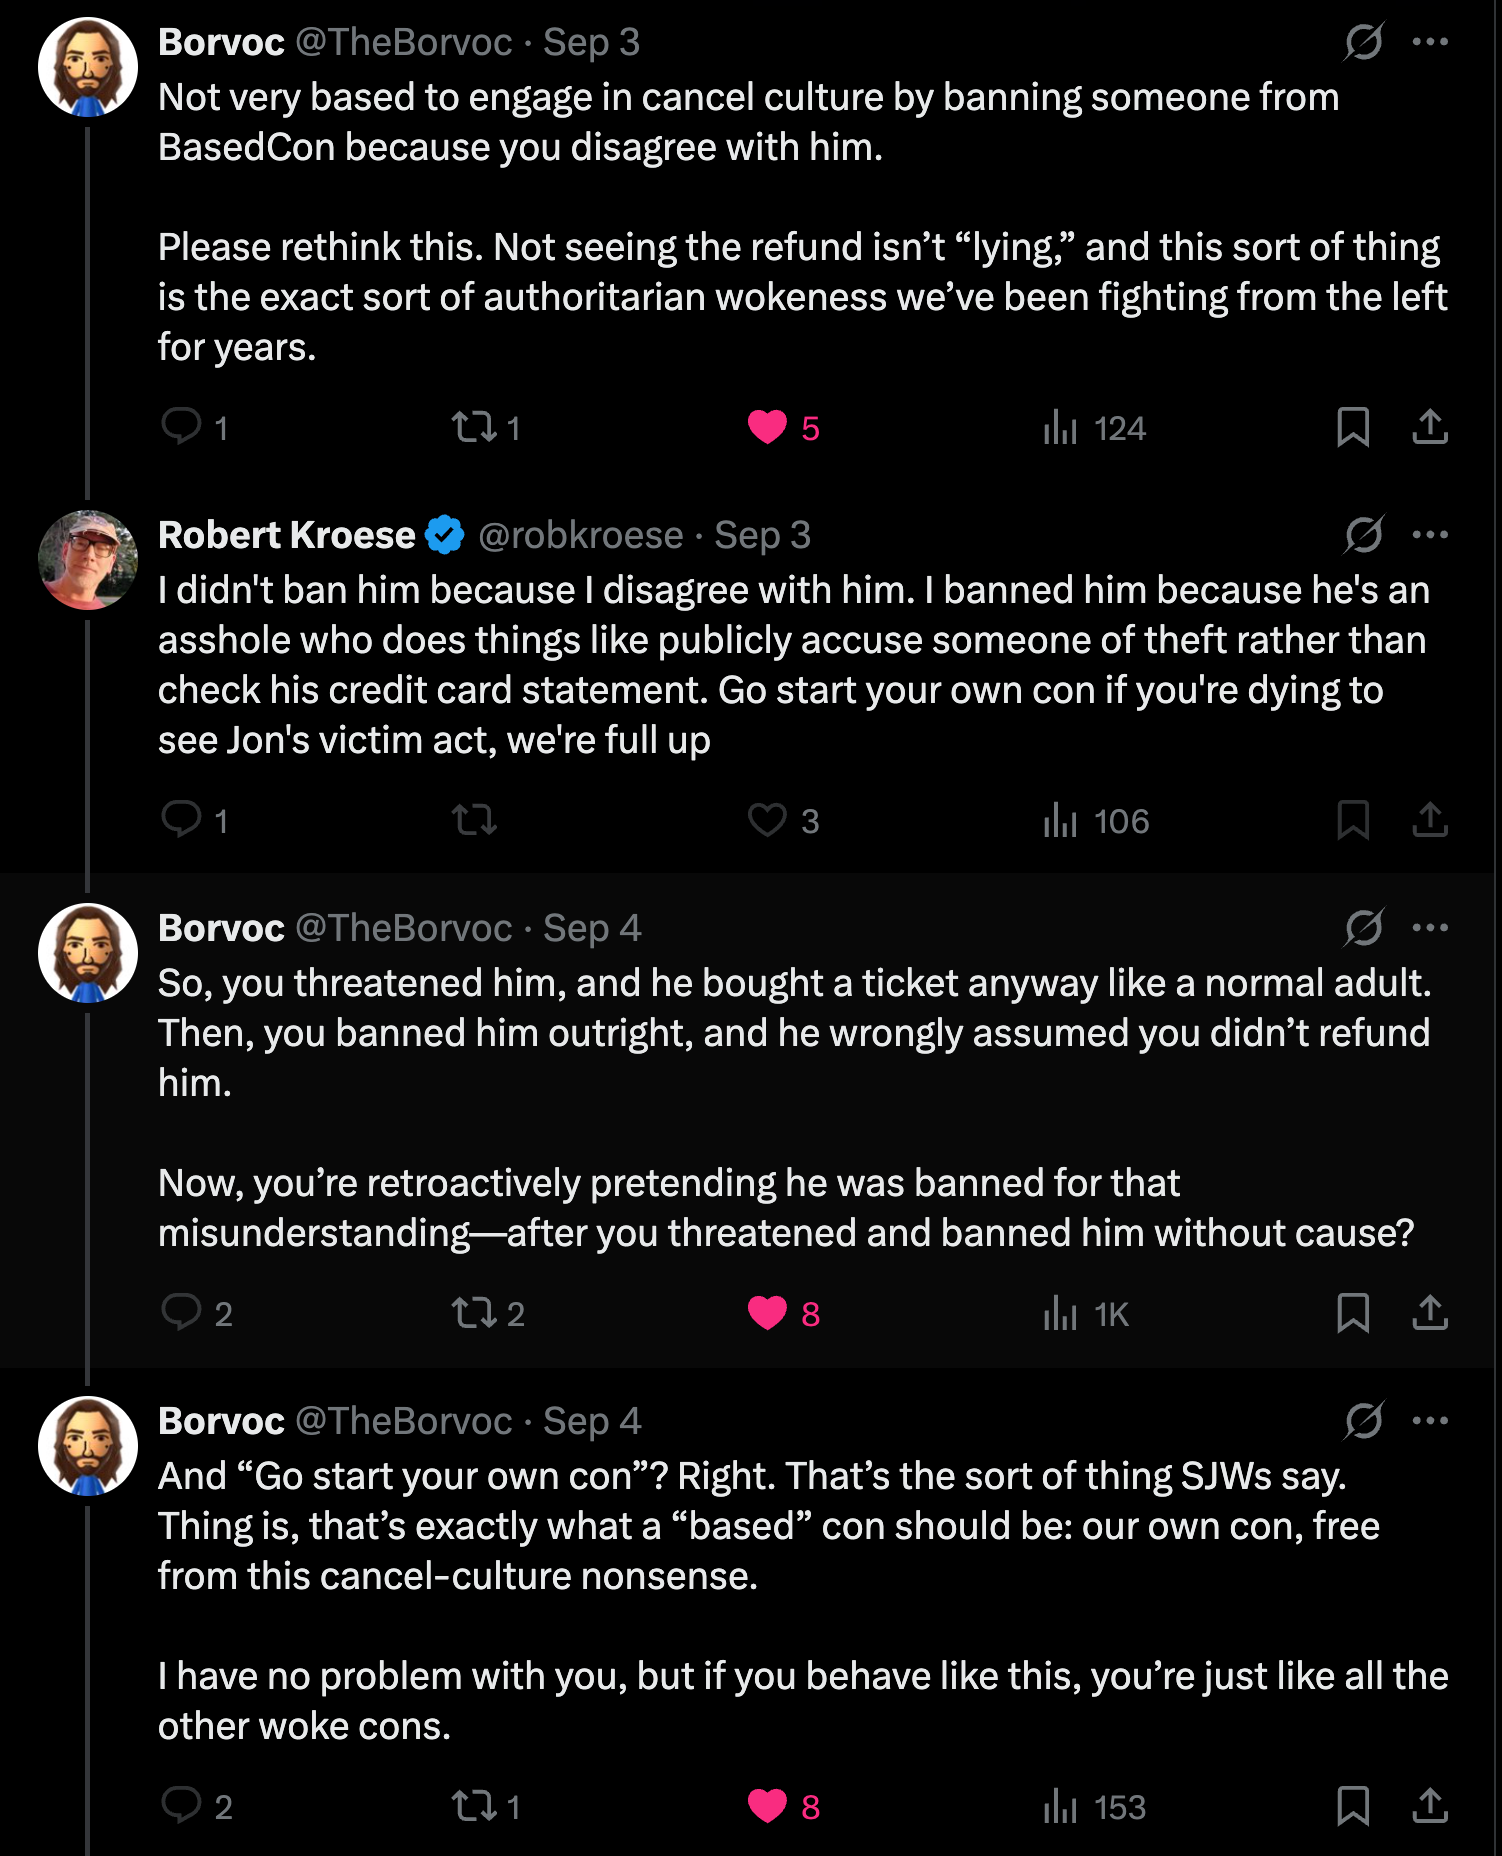Open the @robkroese profile handle
This screenshot has height=1856, width=1502.
click(x=581, y=535)
